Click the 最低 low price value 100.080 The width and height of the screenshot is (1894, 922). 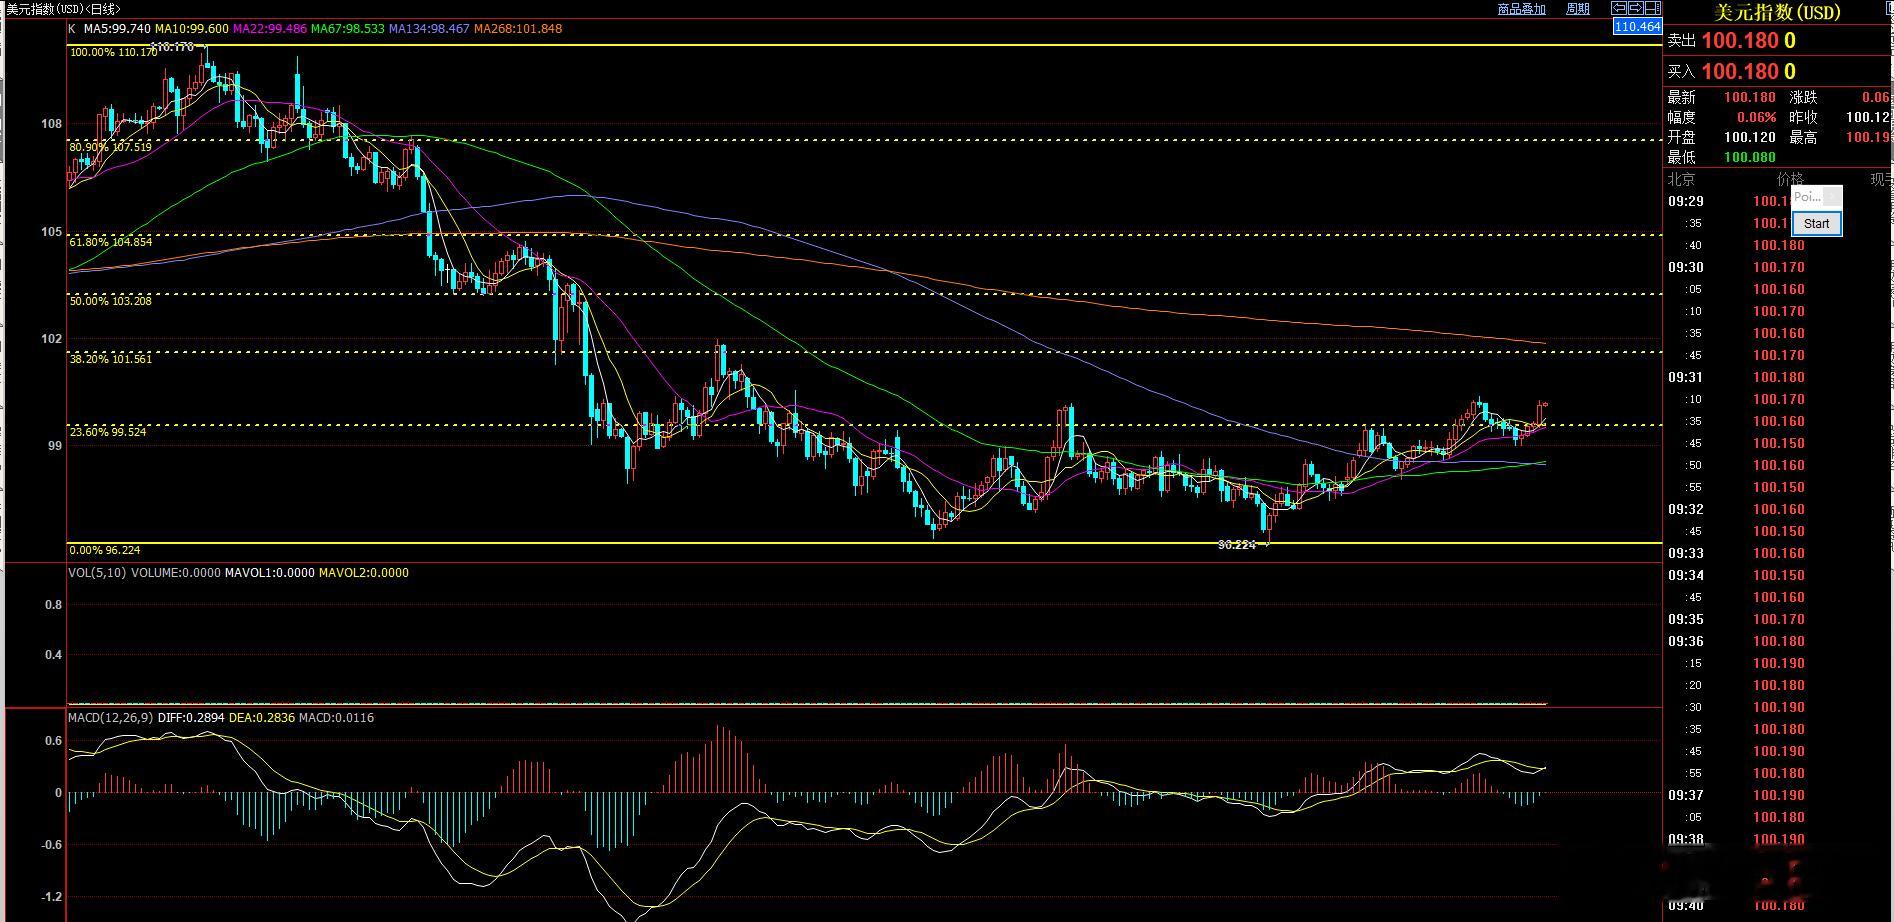(x=1750, y=158)
